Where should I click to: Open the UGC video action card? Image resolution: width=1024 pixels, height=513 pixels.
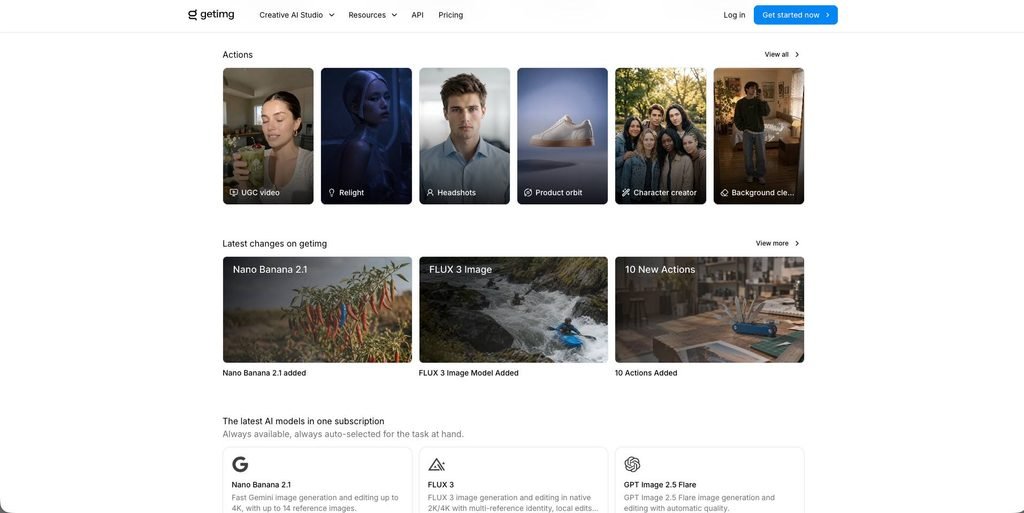pos(268,136)
